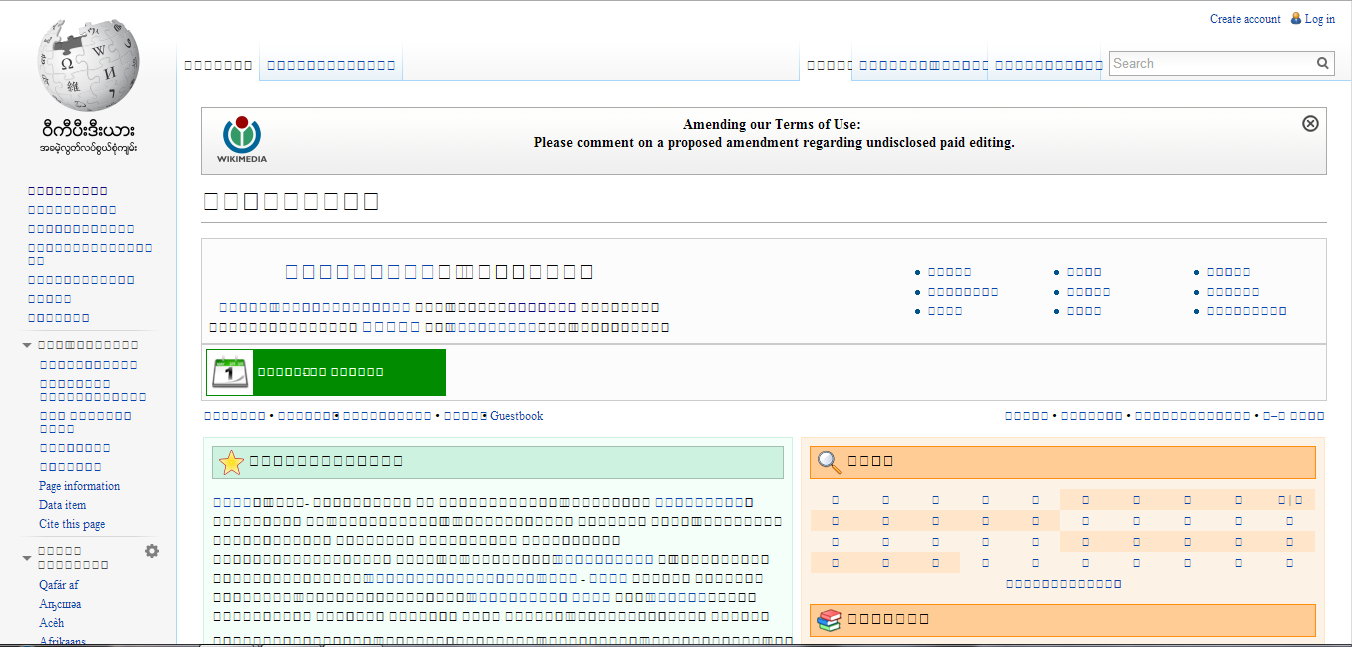The image size is (1352, 647).
Task: Click the user icon beside Log in
Action: (x=1296, y=18)
